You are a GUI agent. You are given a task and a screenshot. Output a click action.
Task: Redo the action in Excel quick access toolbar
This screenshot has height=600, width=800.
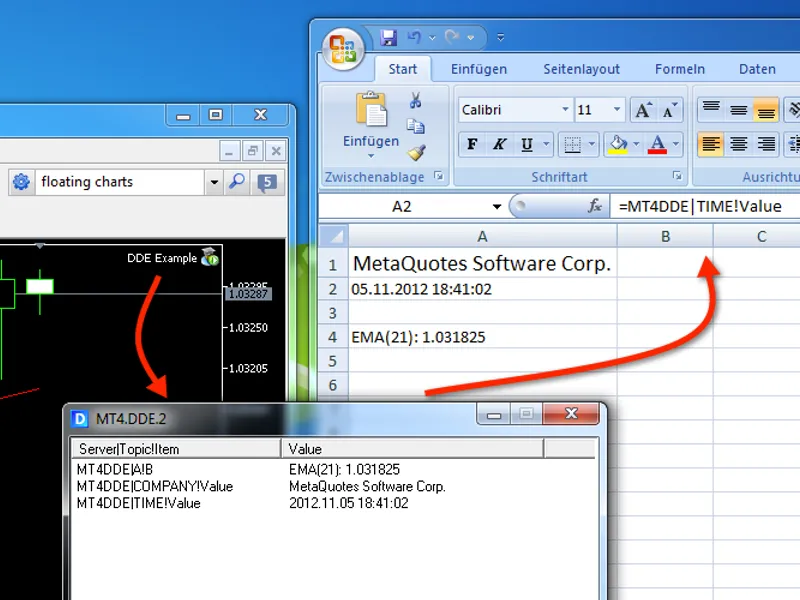452,37
